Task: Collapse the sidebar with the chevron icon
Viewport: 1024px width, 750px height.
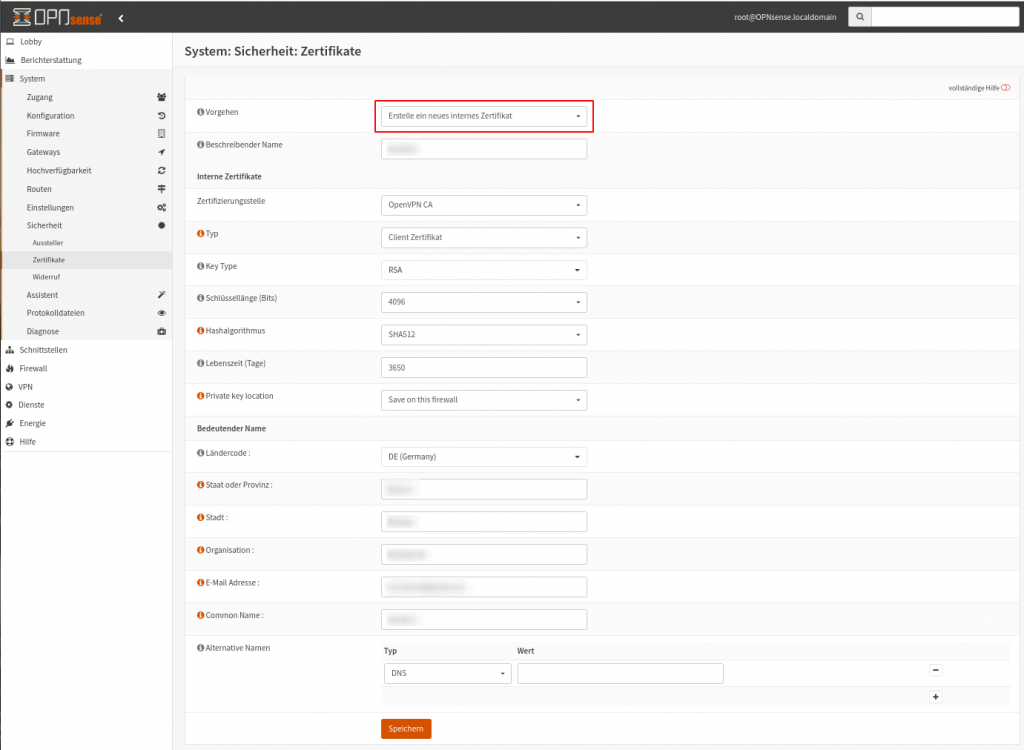Action: tap(120, 16)
